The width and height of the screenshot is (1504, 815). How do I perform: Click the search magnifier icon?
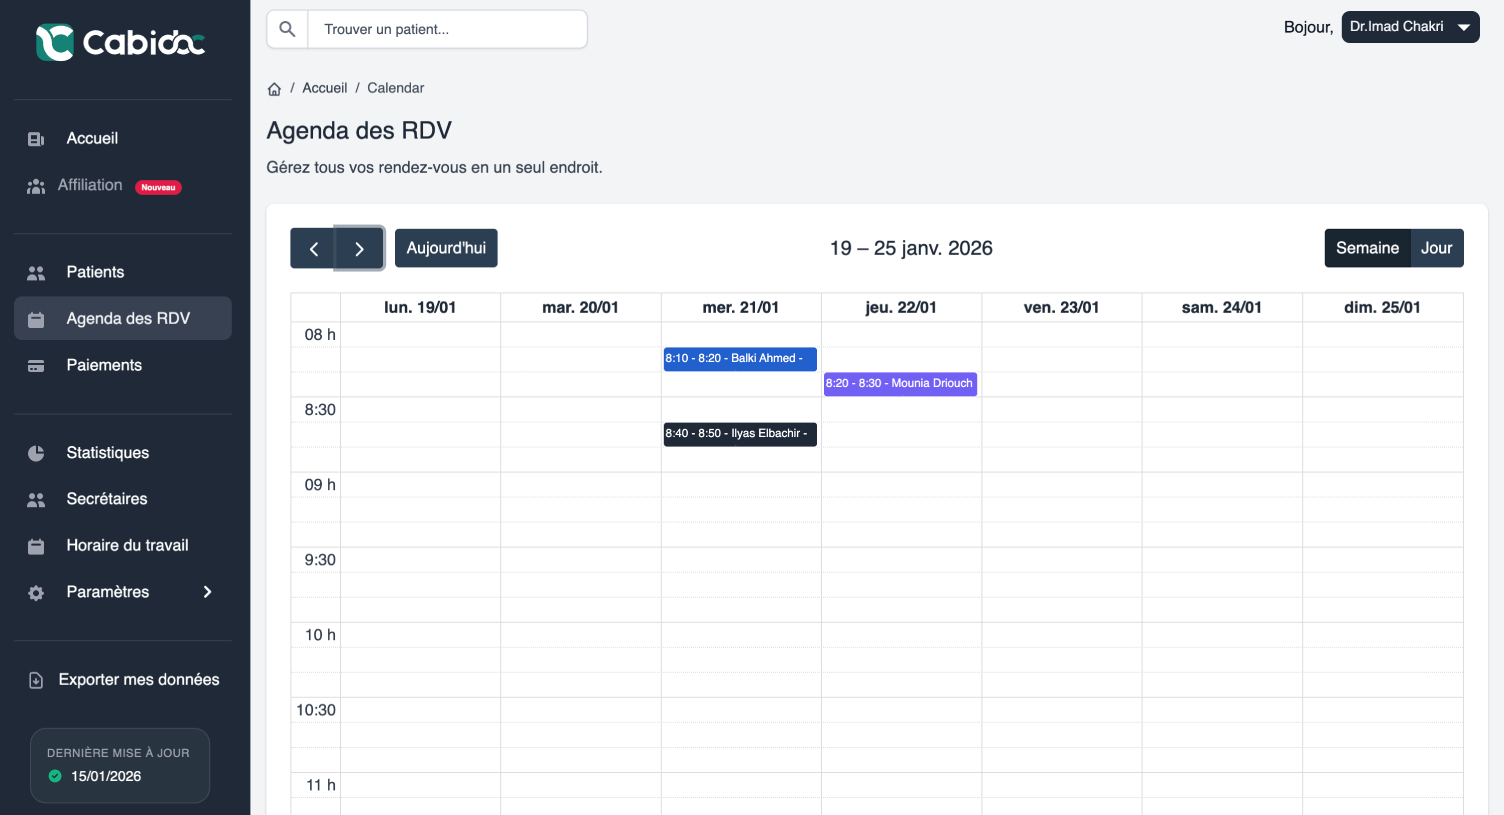pos(287,29)
